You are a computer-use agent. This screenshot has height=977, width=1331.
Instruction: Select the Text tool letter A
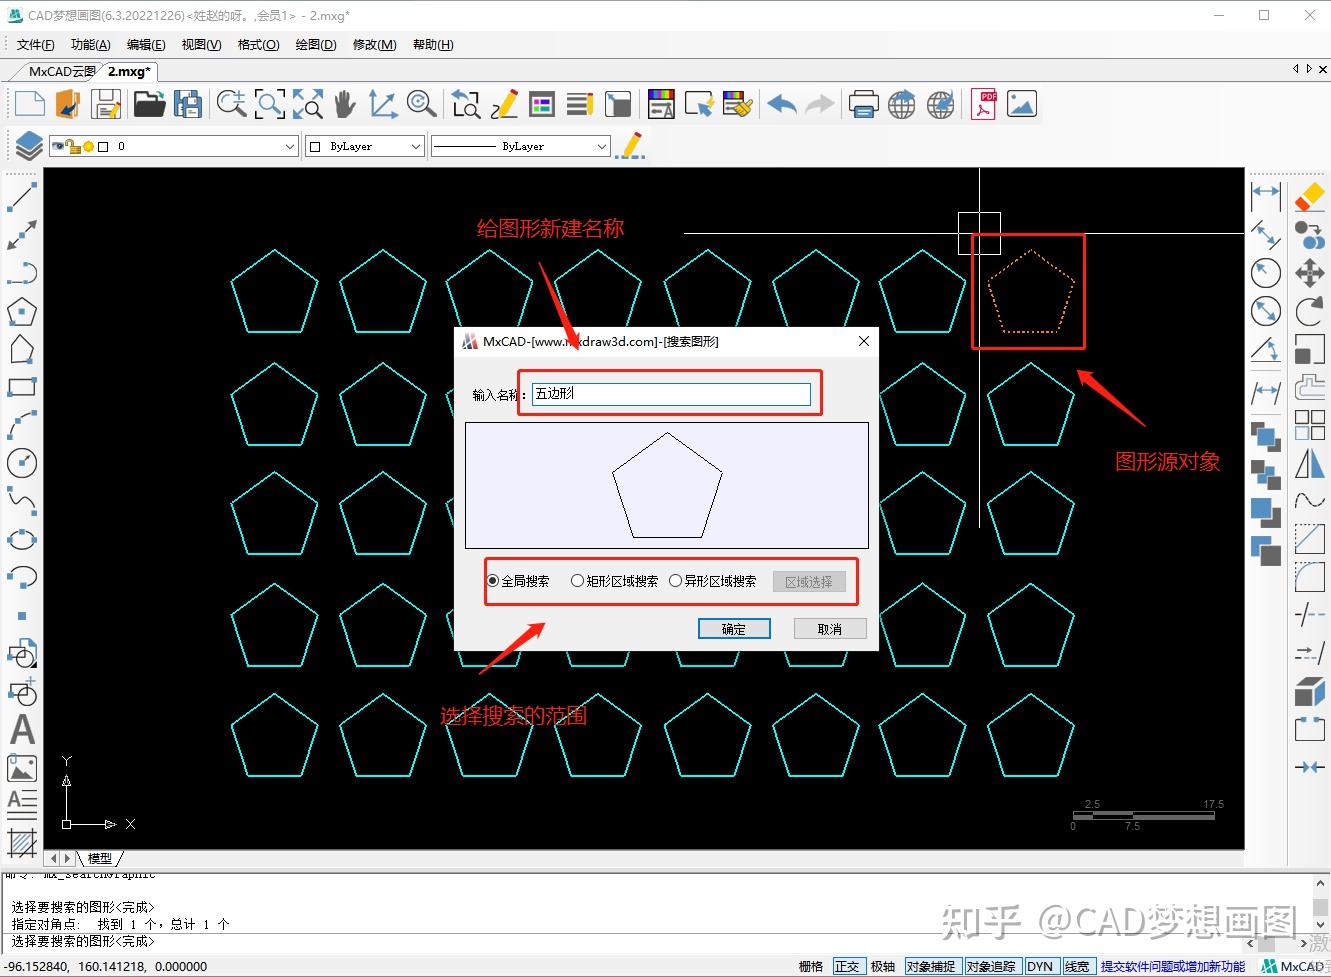coord(22,730)
